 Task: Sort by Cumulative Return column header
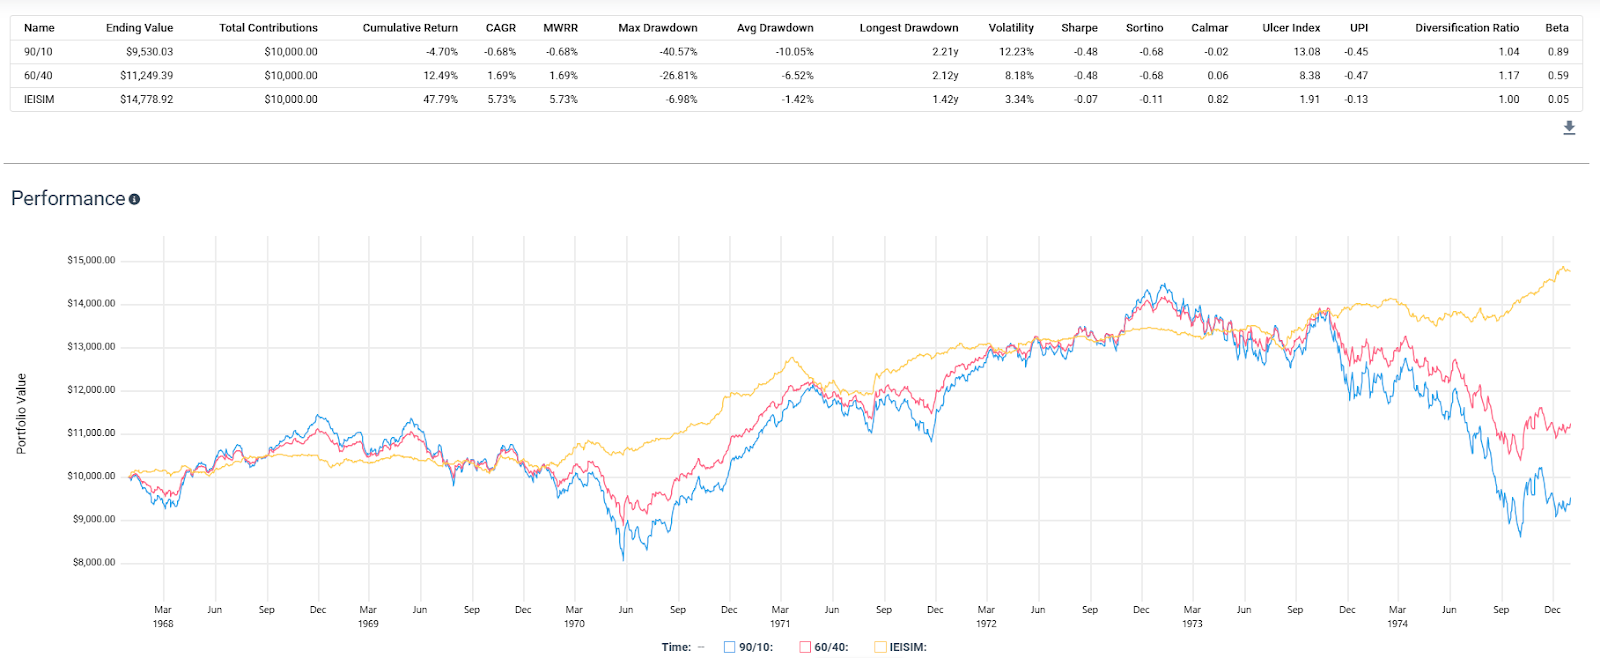pyautogui.click(x=410, y=28)
